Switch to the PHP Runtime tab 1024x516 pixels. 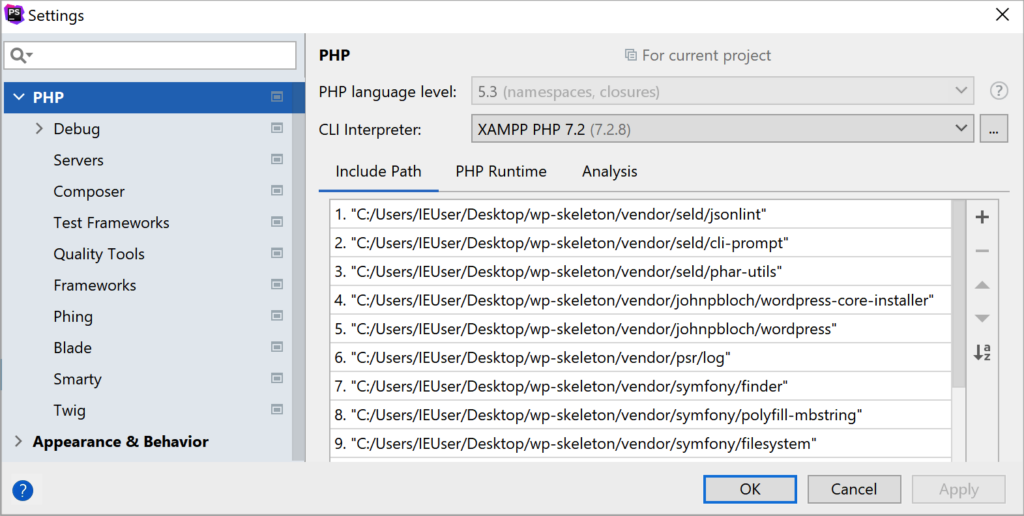[x=501, y=171]
